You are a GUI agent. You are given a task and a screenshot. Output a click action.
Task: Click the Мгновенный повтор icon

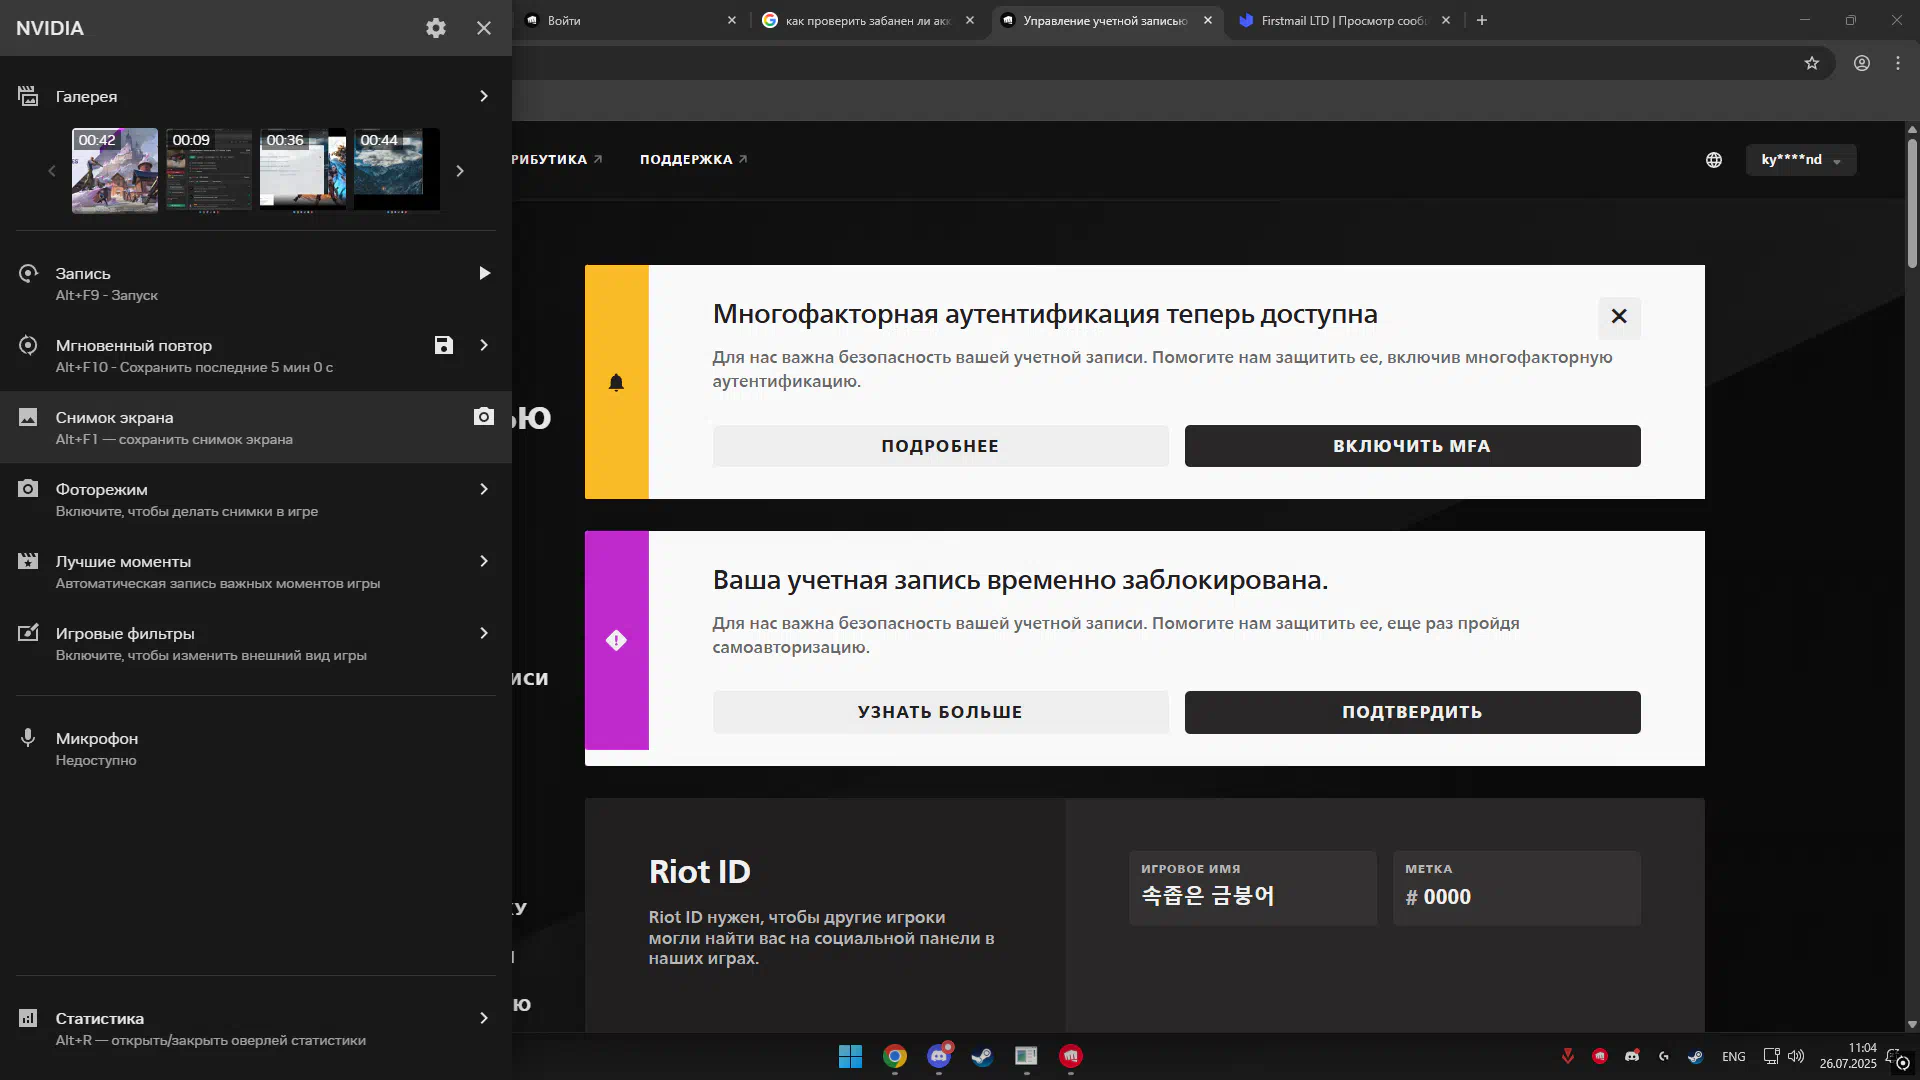(x=28, y=345)
